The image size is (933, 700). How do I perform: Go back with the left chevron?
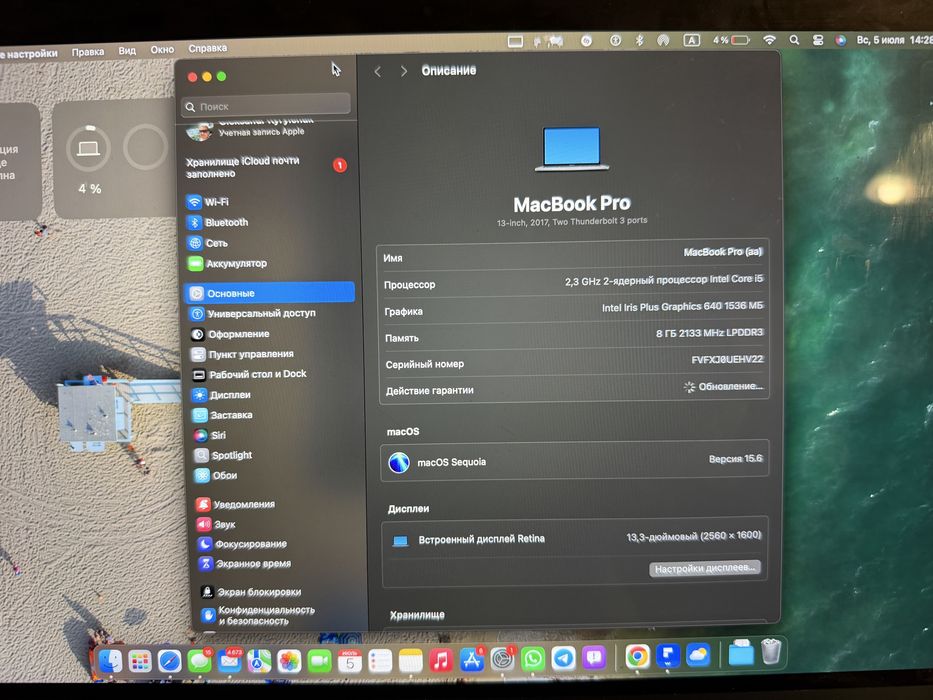[x=378, y=71]
